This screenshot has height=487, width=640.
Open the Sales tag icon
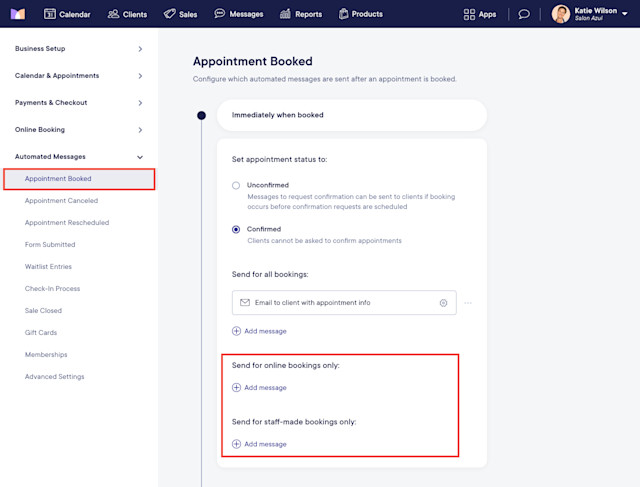169,14
